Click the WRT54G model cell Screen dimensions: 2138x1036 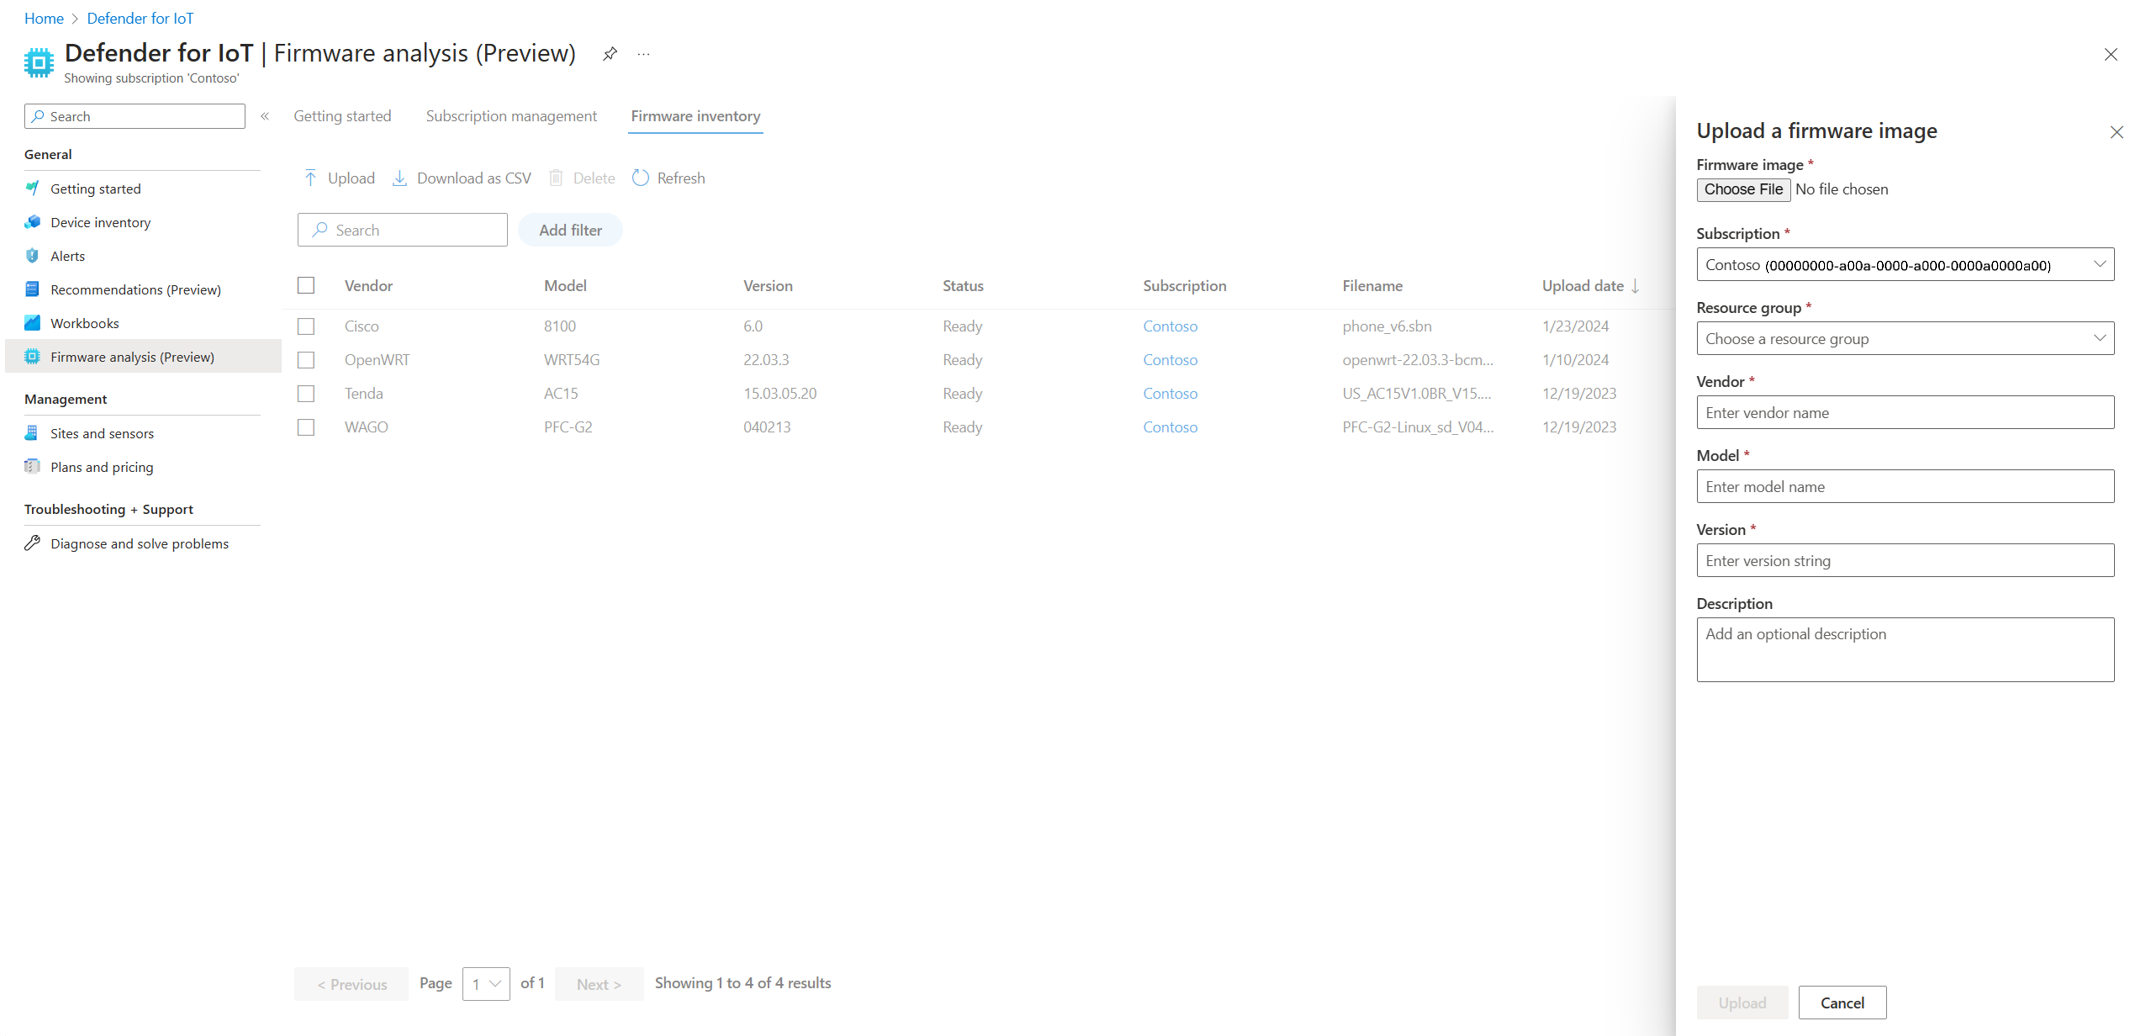click(x=572, y=360)
